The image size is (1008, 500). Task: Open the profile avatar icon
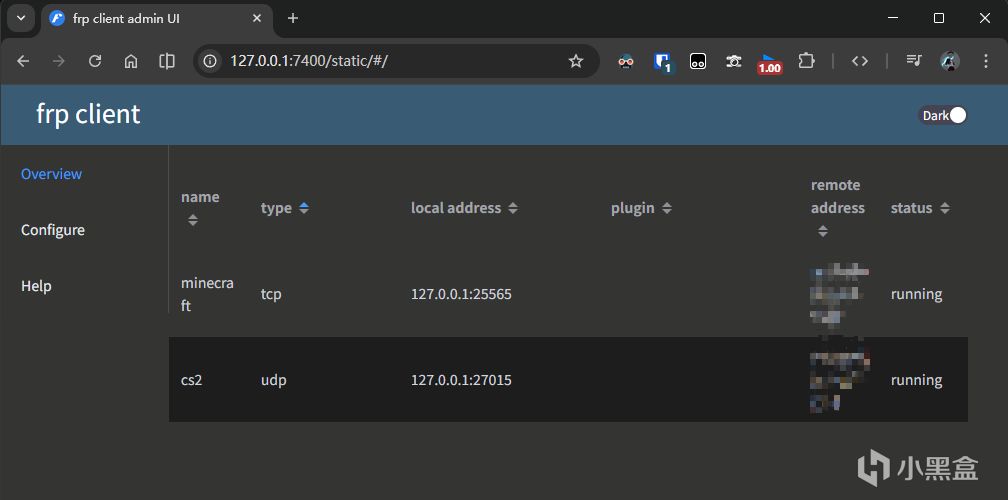coord(950,61)
